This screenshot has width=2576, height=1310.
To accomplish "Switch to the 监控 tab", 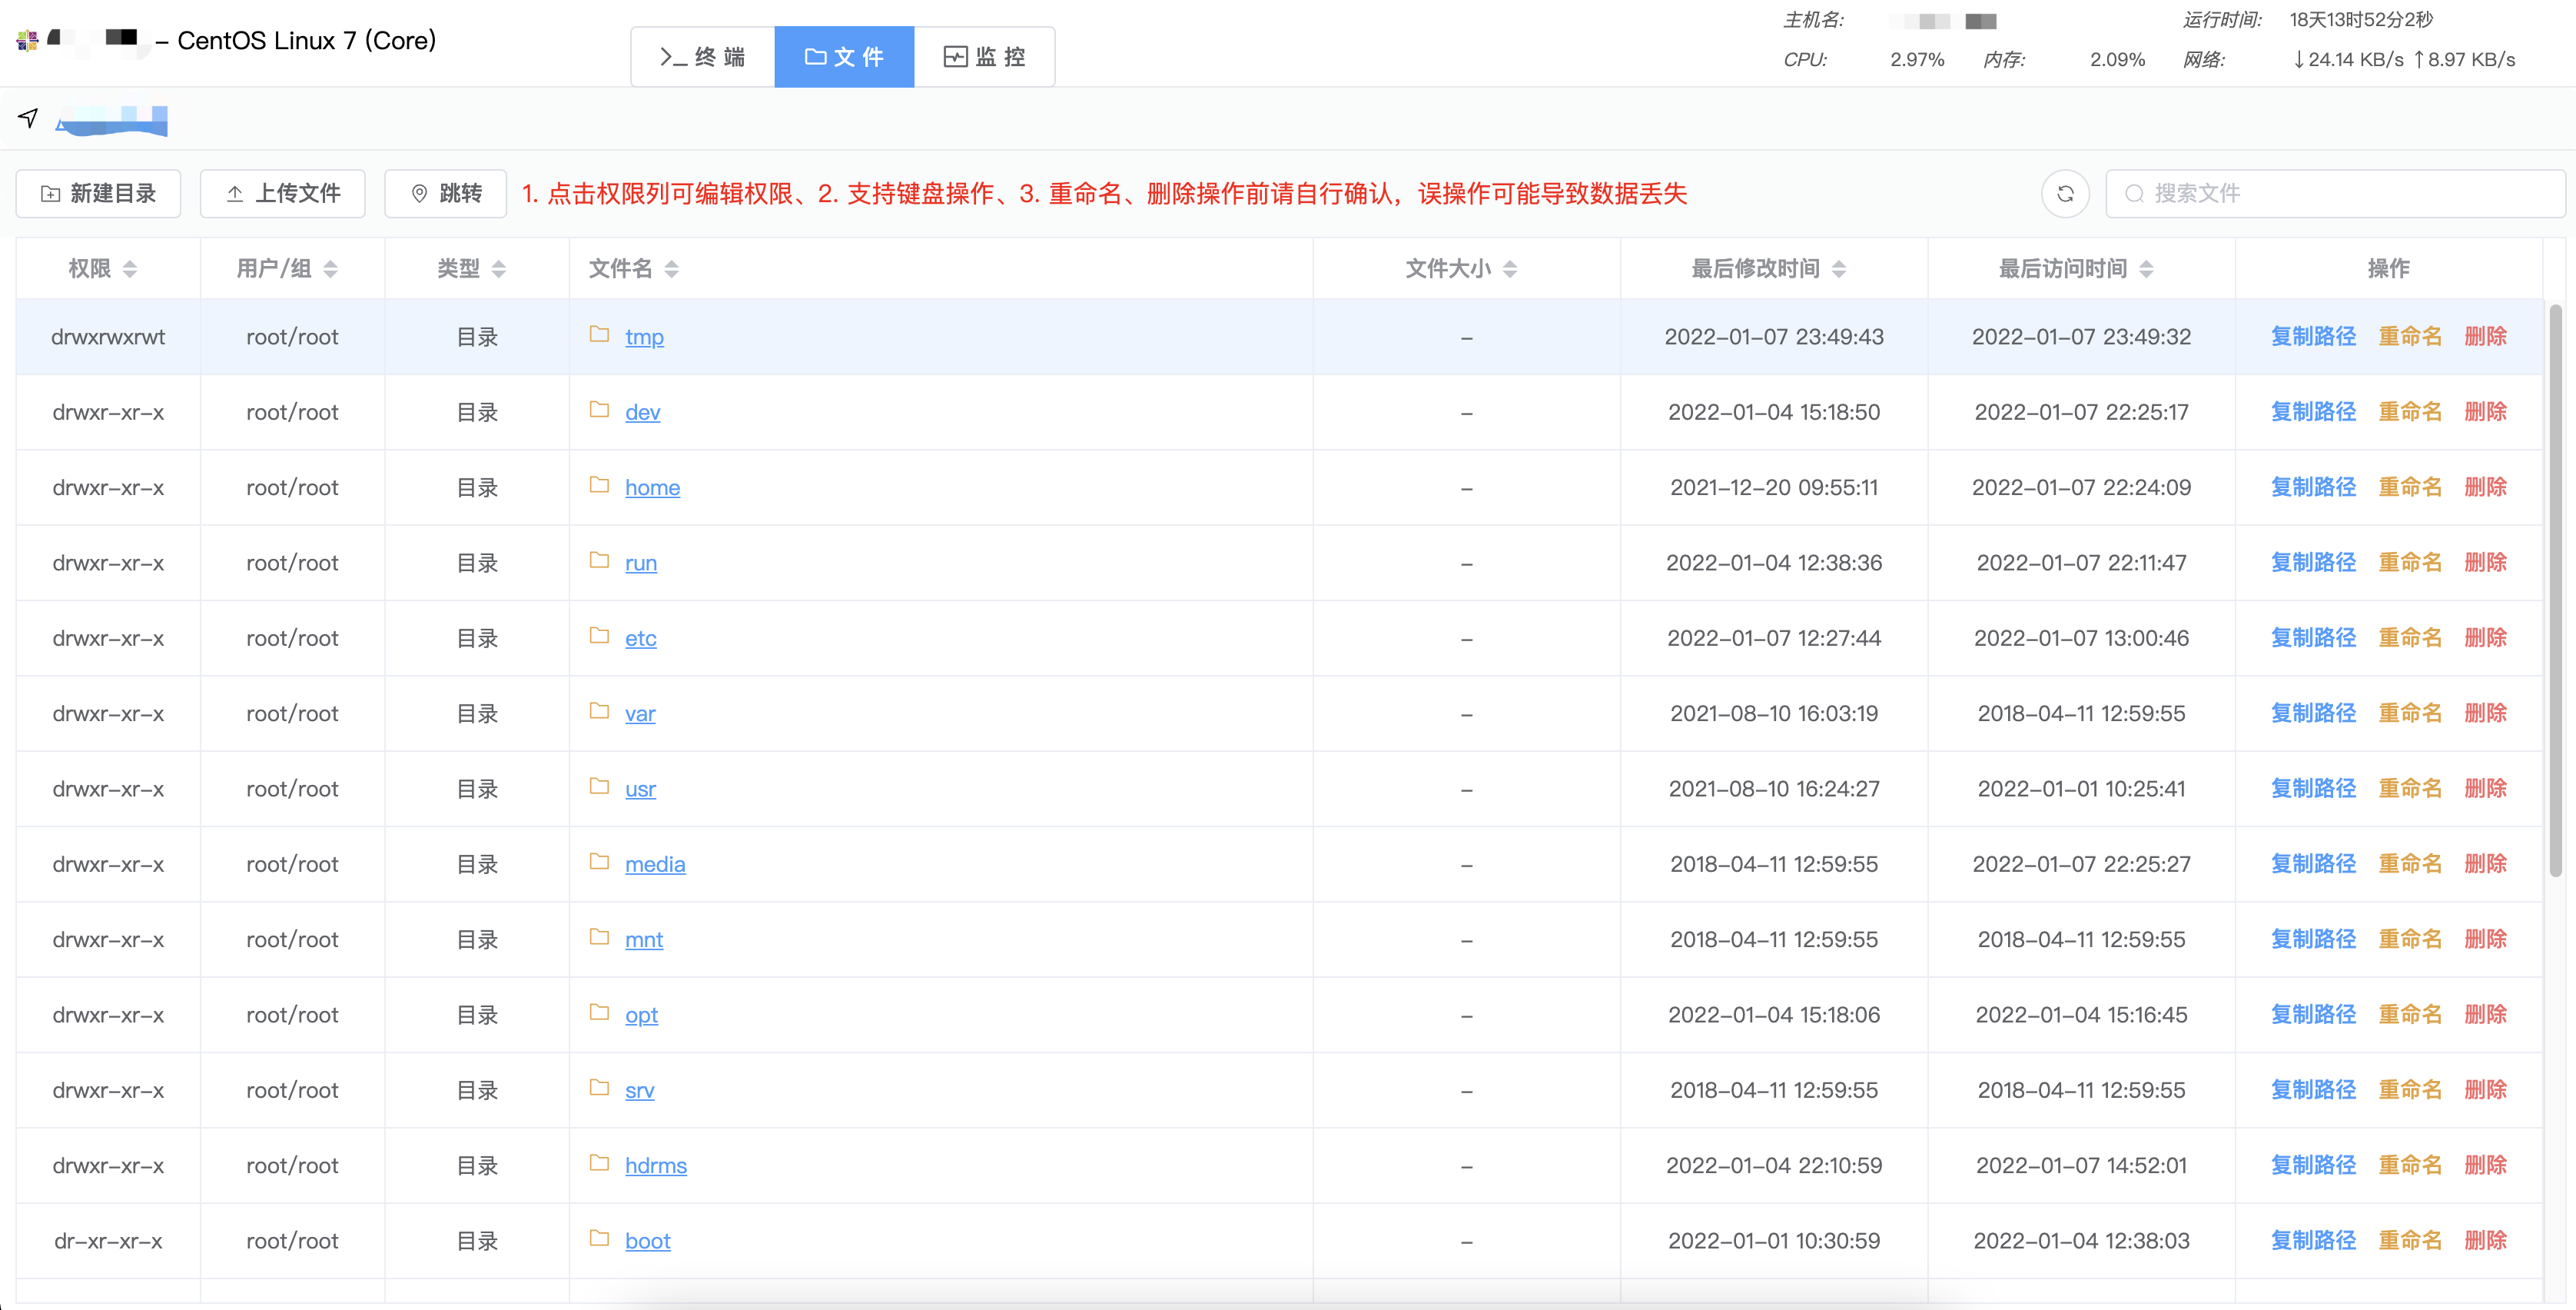I will point(985,57).
